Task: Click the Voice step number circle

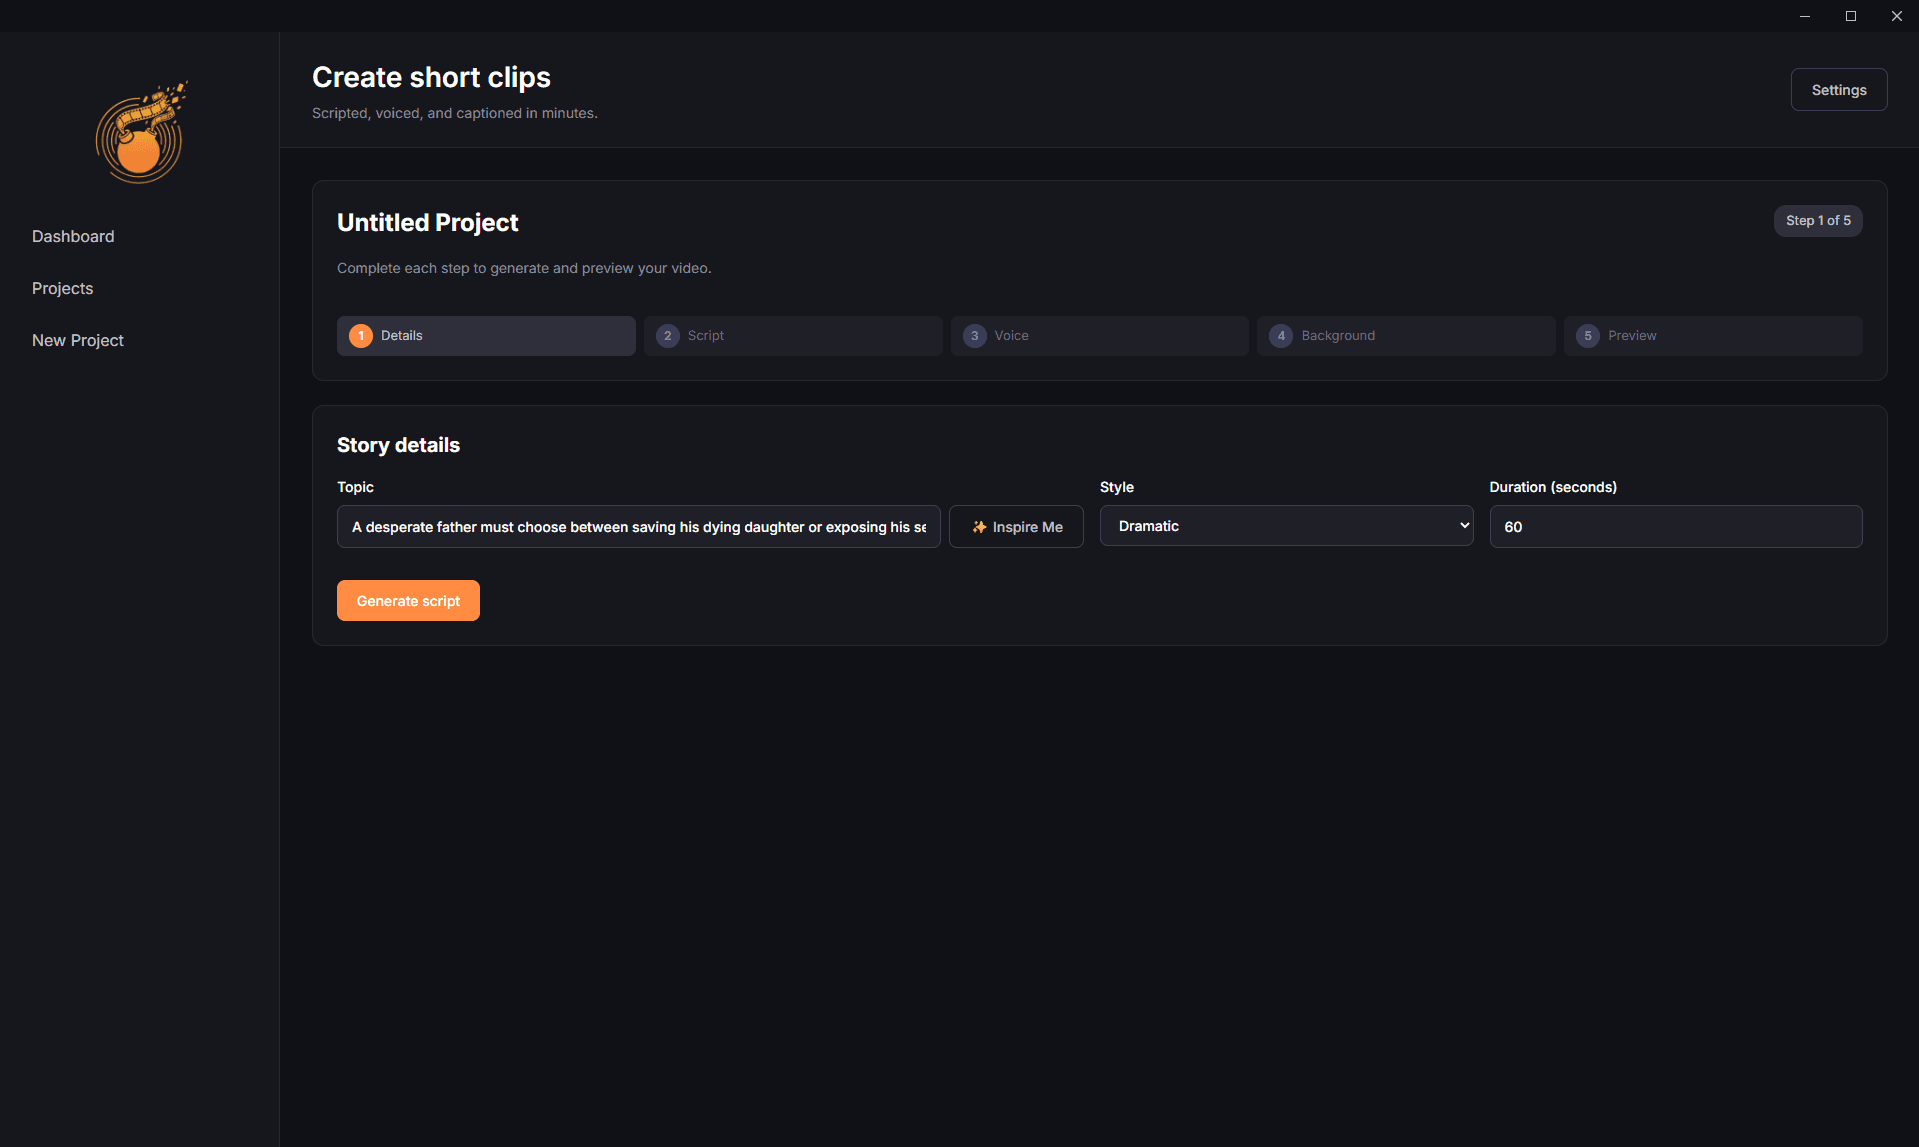Action: [x=974, y=335]
